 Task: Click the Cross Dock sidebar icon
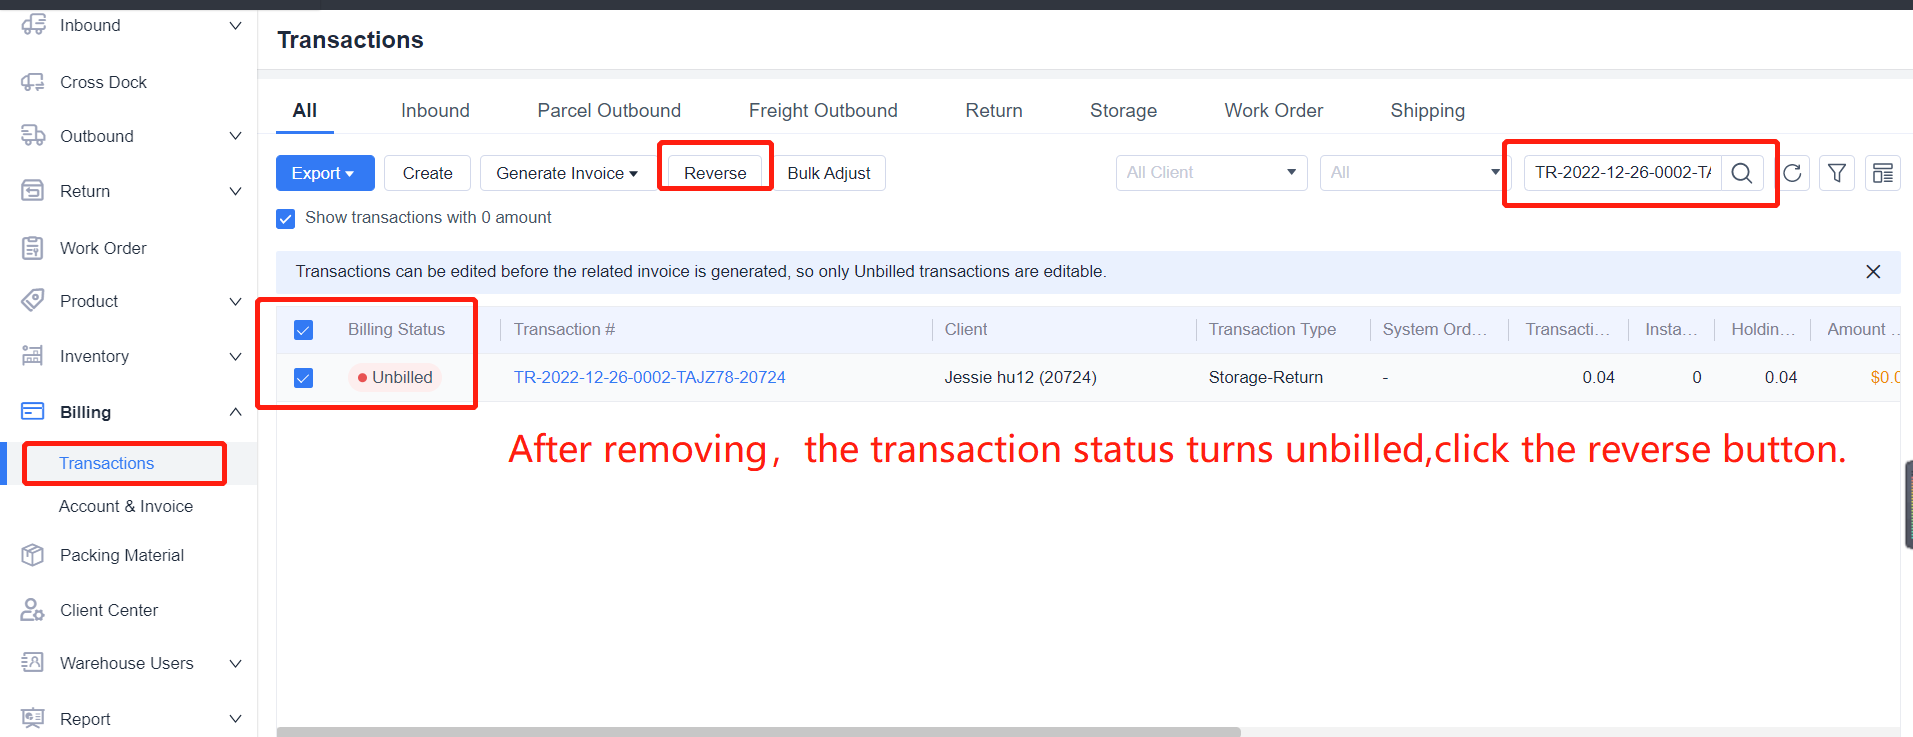[x=33, y=82]
